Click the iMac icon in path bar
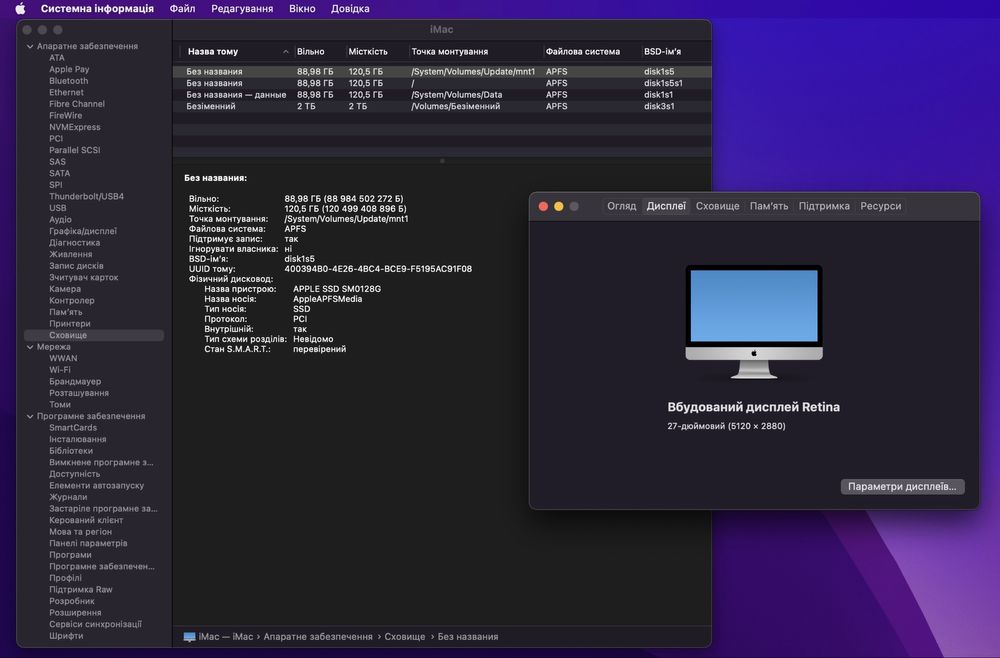Image resolution: width=1000 pixels, height=658 pixels. pos(189,636)
